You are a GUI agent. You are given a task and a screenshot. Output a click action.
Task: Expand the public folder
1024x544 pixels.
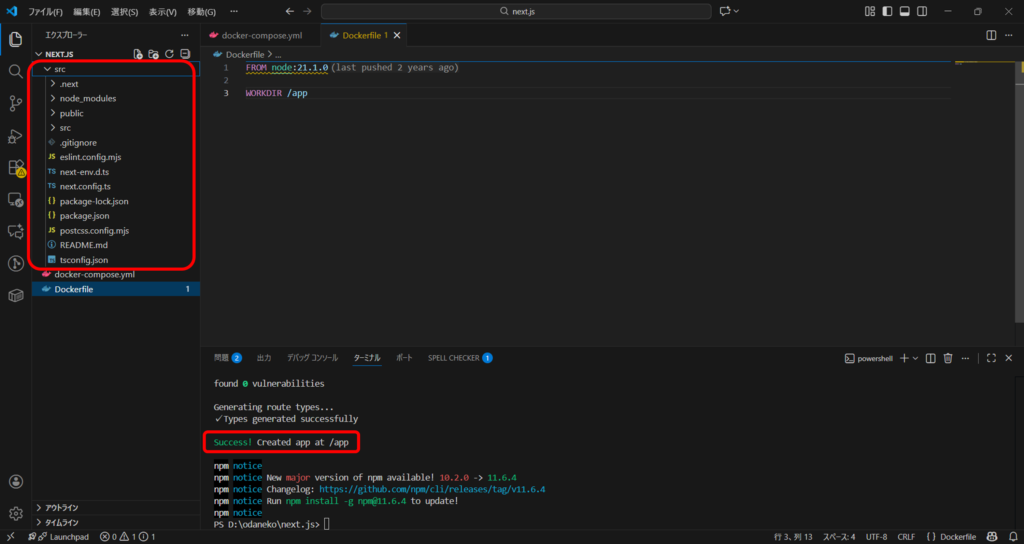point(71,113)
